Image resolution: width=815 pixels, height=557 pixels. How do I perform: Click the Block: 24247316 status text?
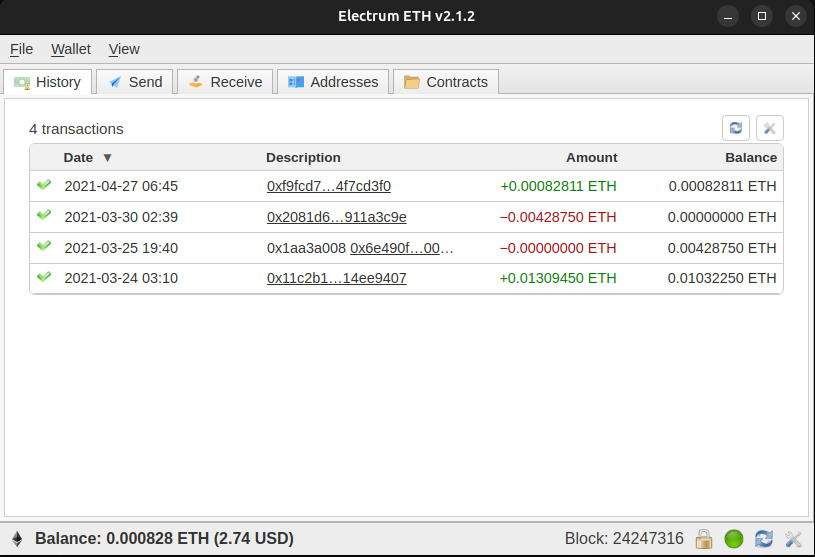(624, 539)
